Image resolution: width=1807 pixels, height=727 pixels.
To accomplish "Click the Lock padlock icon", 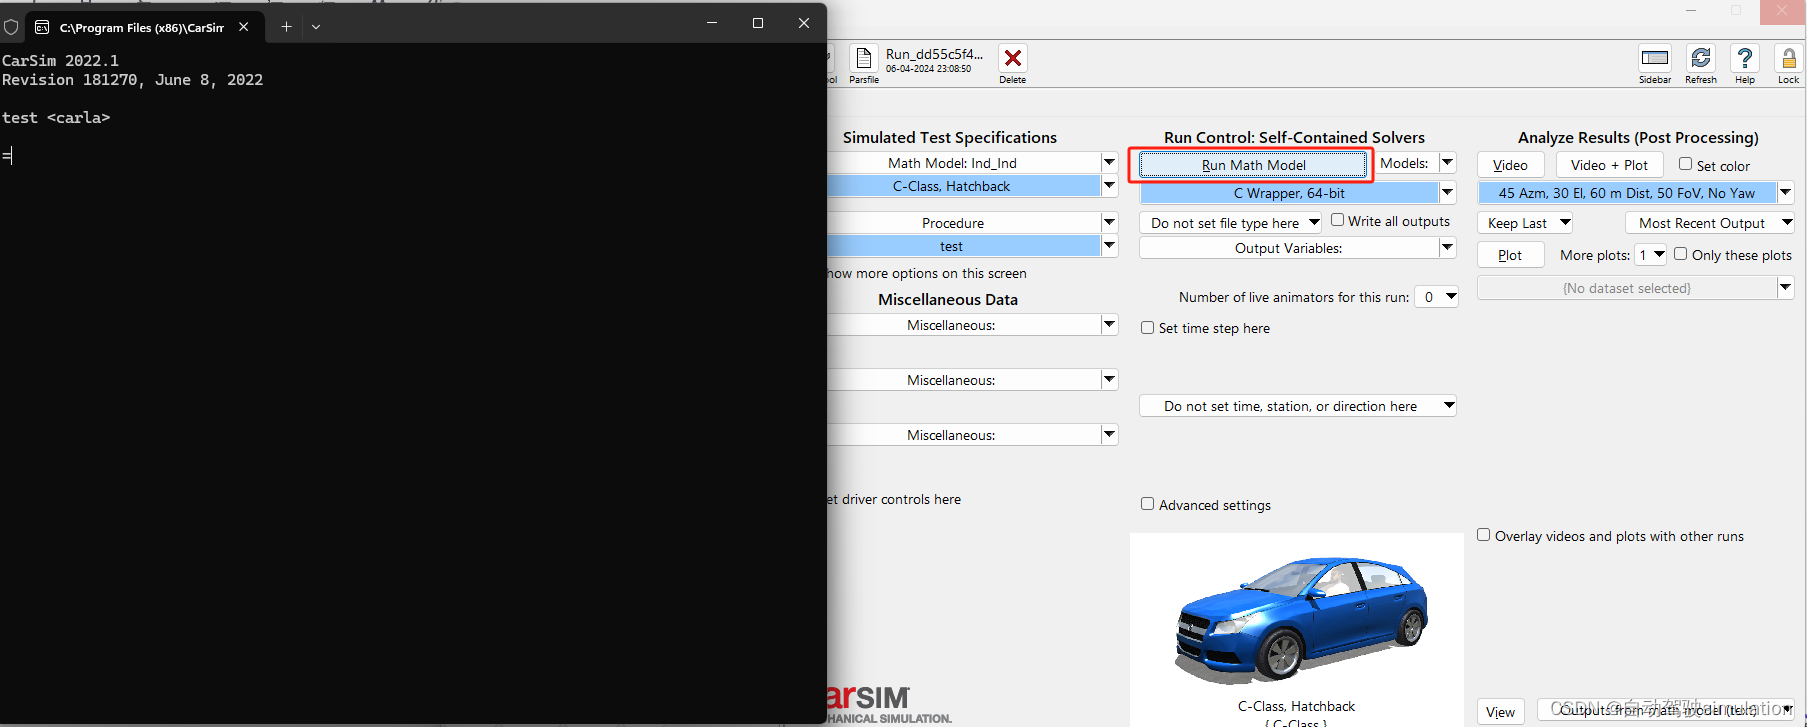I will tap(1788, 58).
